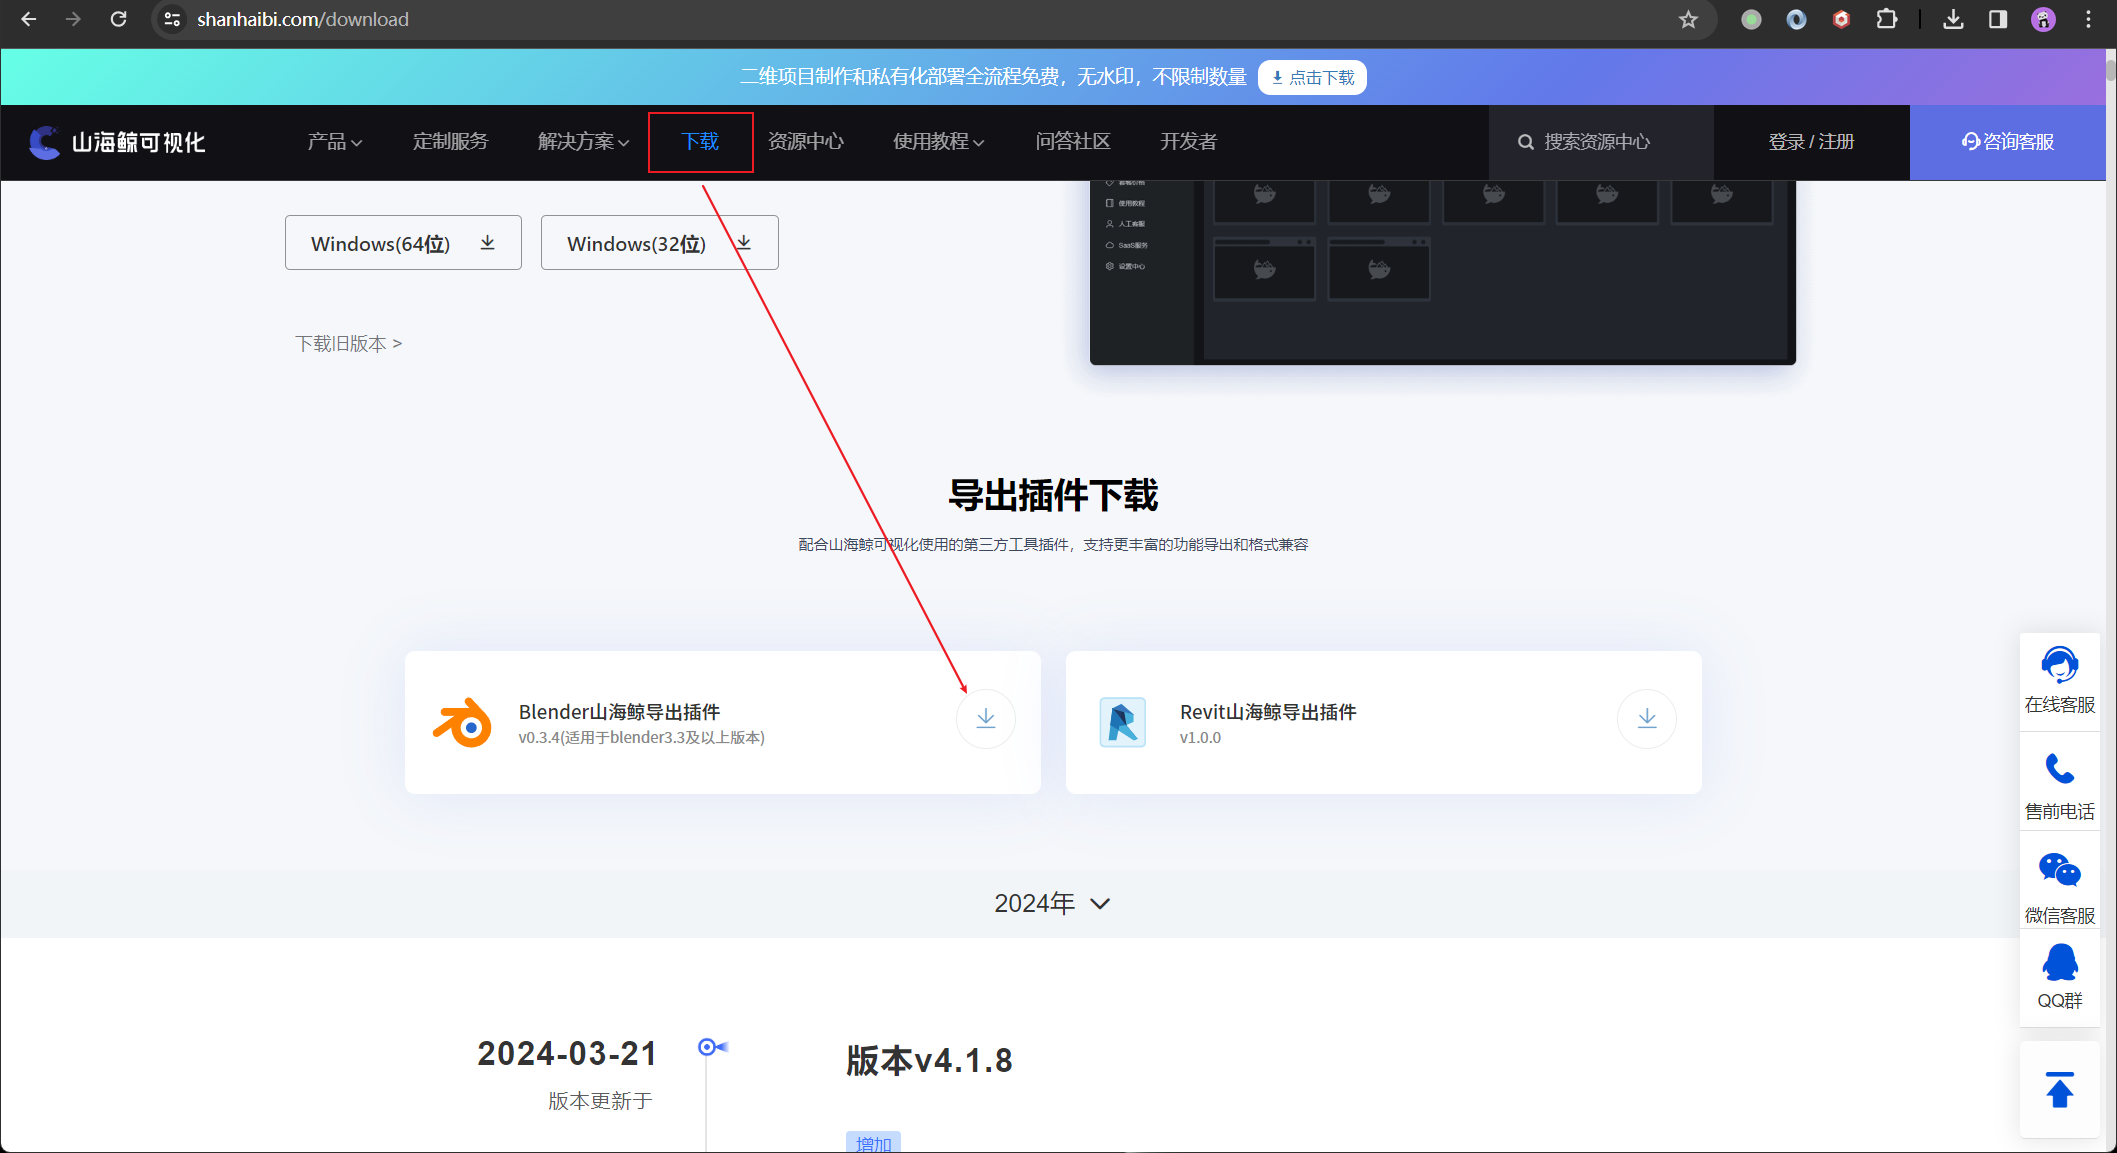Click the 咨询客服 (Contact Support) button
2117x1153 pixels.
click(2008, 142)
